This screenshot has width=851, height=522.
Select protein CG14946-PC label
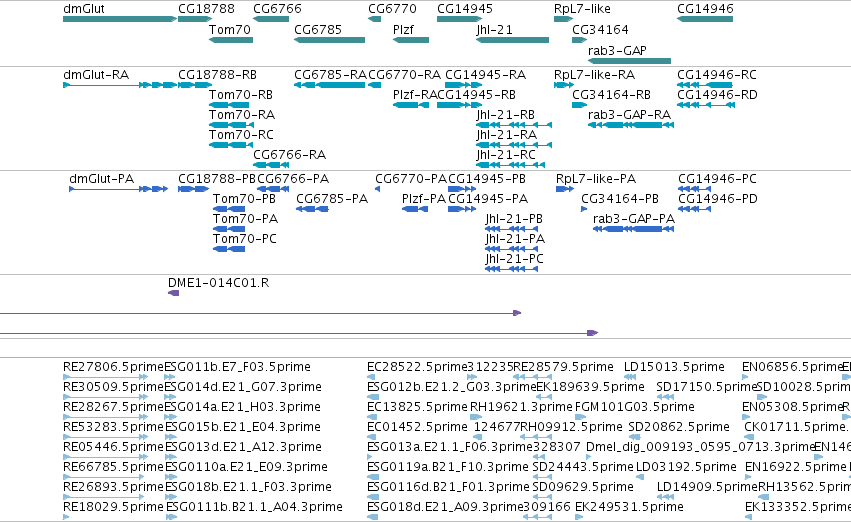(717, 179)
